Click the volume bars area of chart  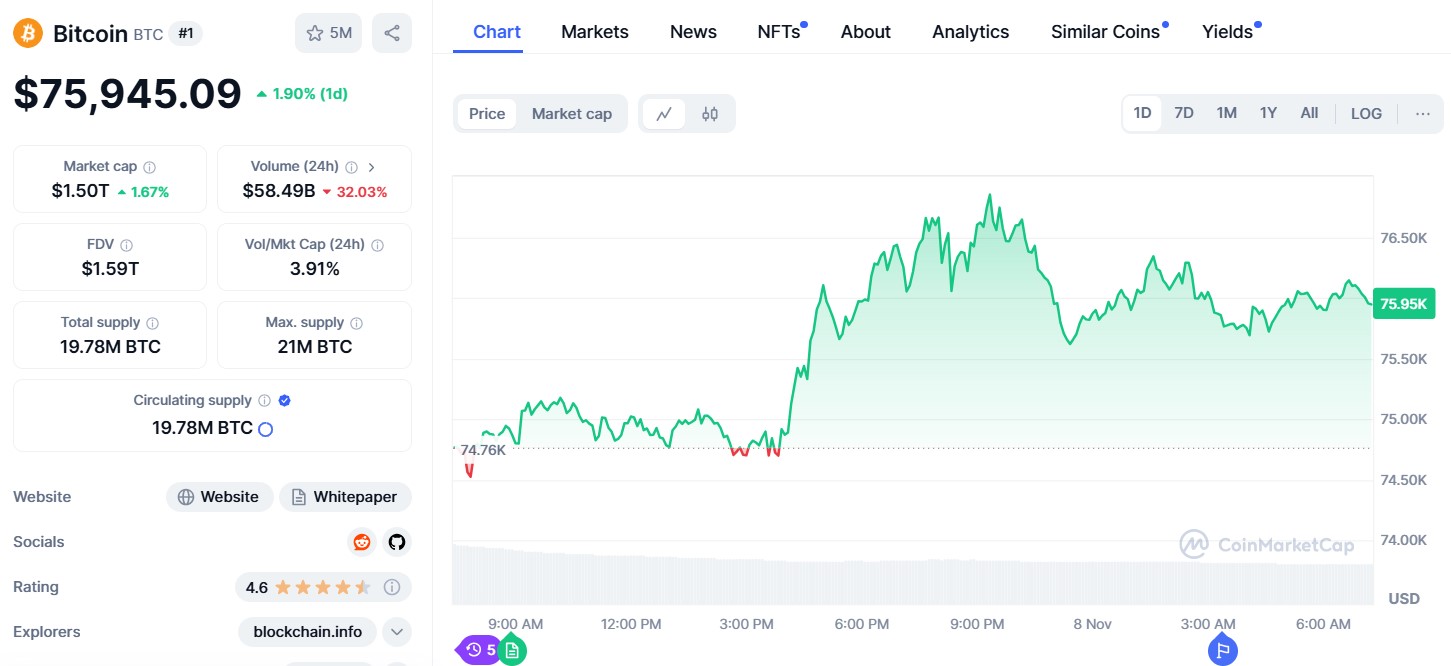(913, 575)
